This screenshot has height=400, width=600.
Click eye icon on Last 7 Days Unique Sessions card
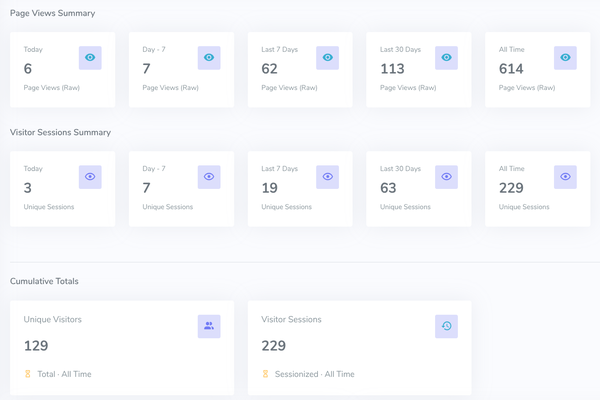[328, 177]
